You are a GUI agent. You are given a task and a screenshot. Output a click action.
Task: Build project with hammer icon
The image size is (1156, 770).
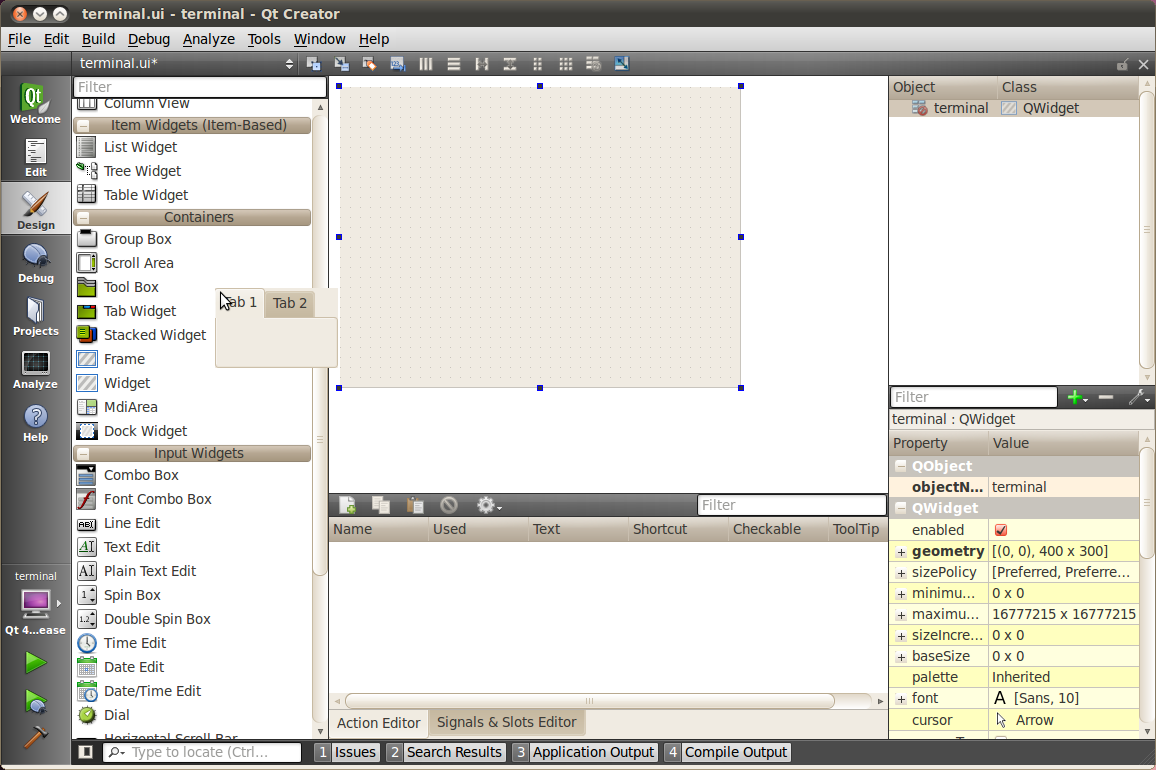(x=35, y=737)
